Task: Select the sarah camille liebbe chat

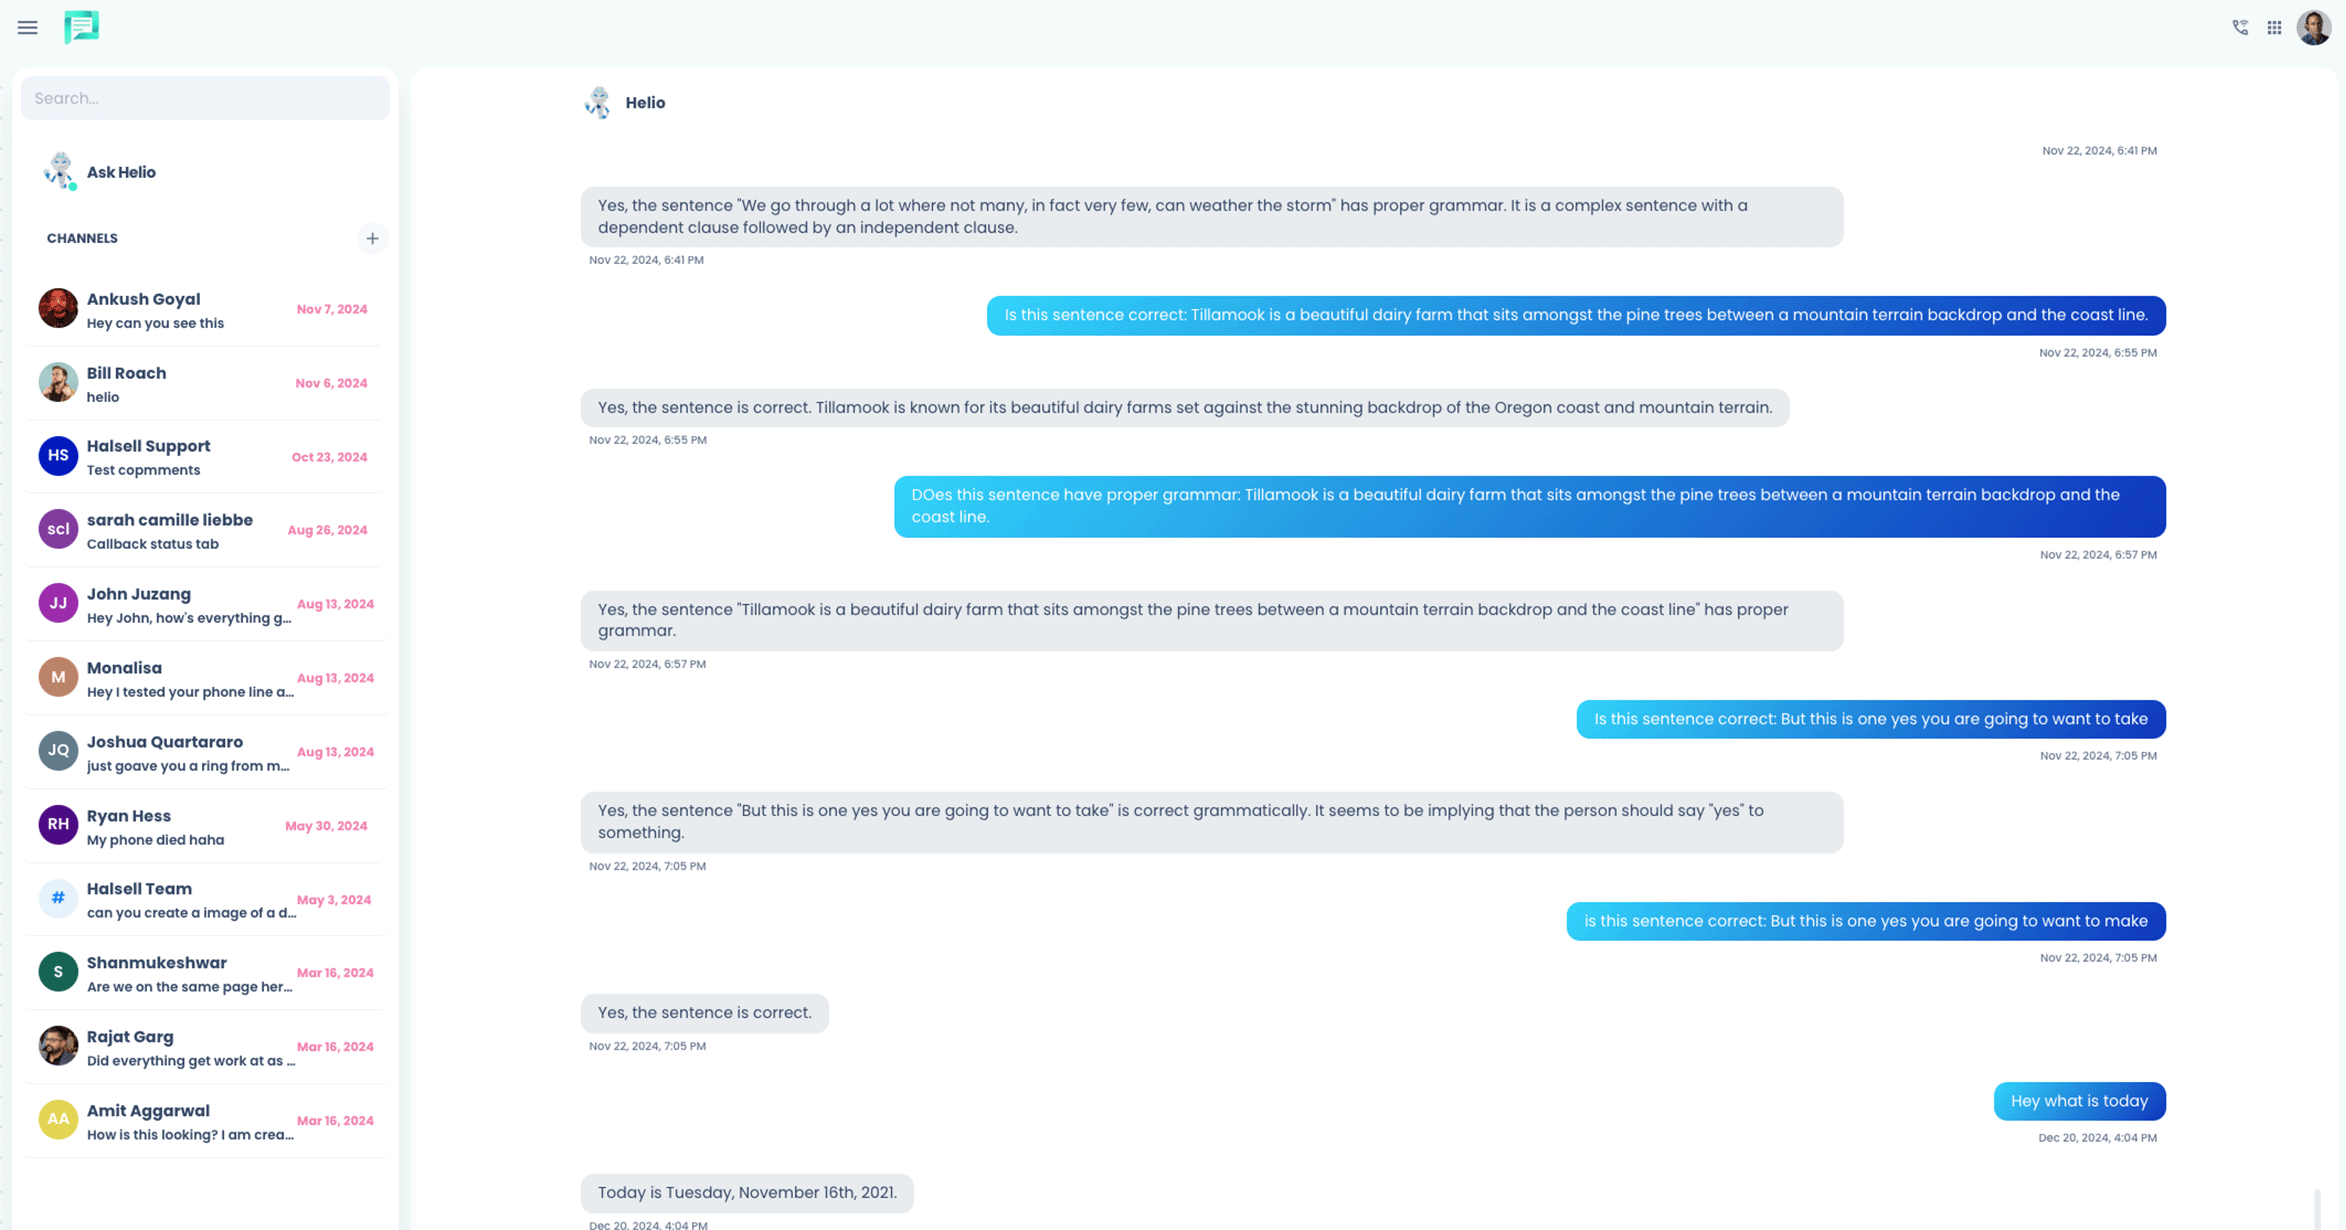Action: [x=205, y=531]
